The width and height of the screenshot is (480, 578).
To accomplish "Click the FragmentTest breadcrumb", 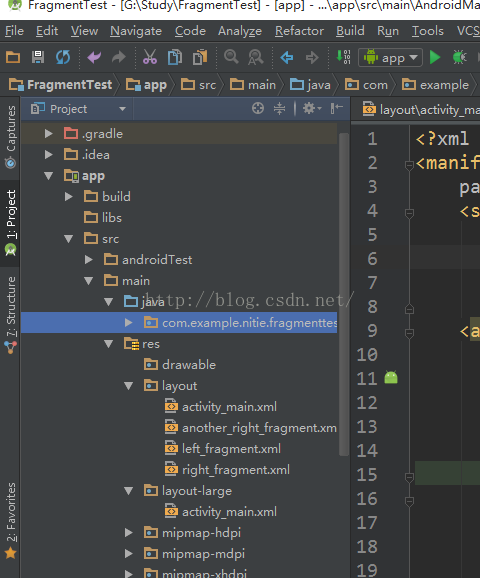I will click(x=60, y=85).
